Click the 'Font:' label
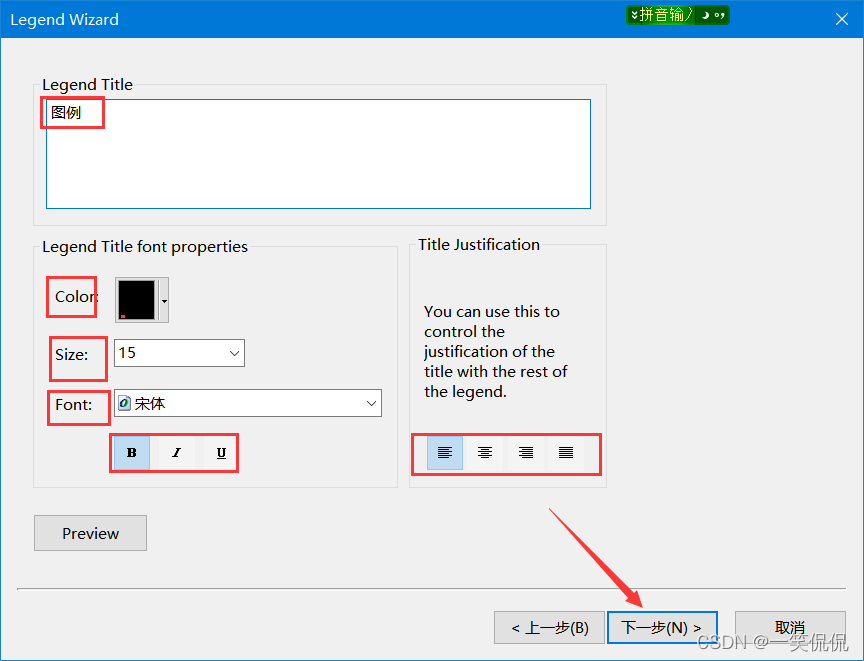This screenshot has height=661, width=864. pyautogui.click(x=74, y=405)
